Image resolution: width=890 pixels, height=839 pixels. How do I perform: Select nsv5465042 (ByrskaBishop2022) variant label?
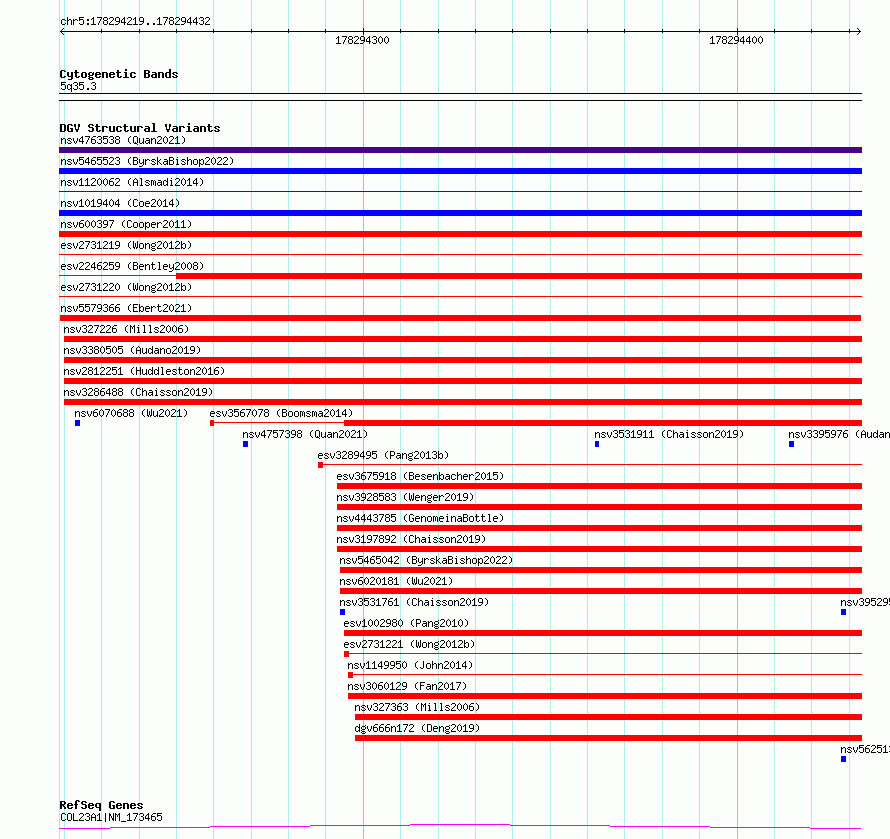tap(426, 560)
